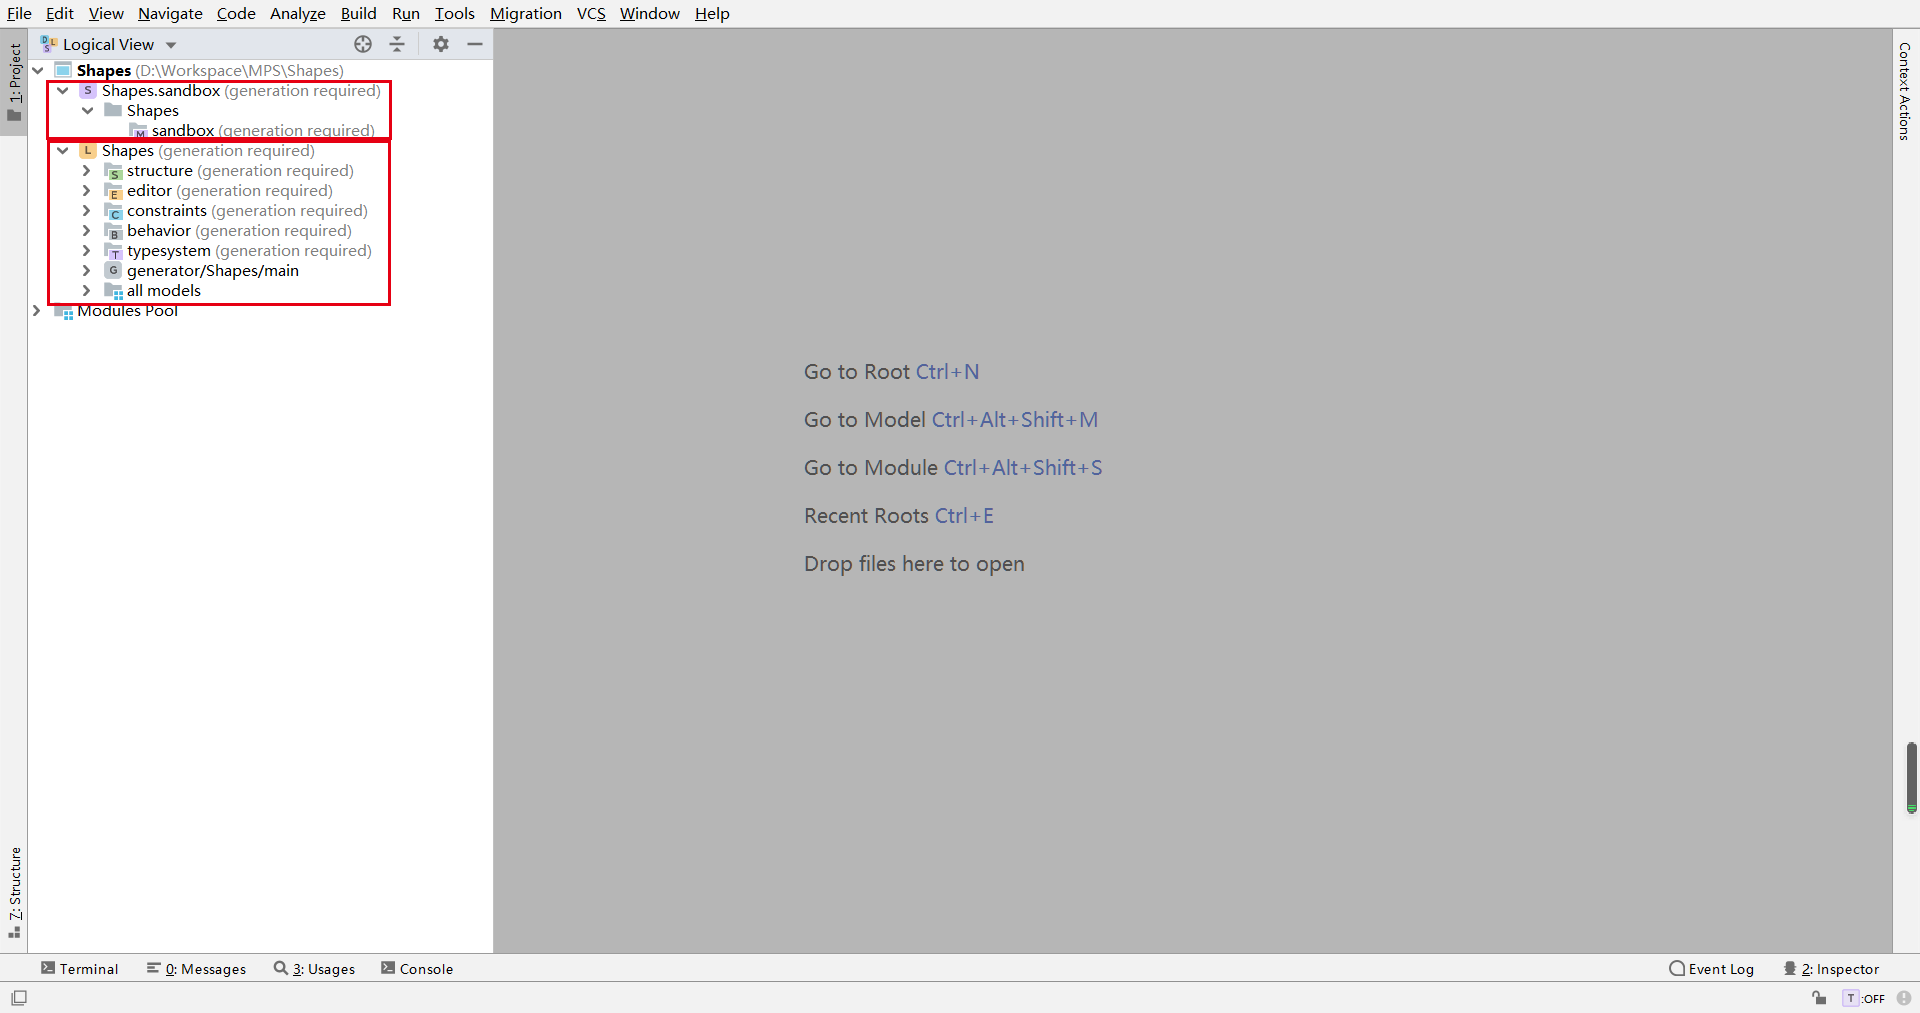Click the orange editor model icon
Image resolution: width=1920 pixels, height=1013 pixels.
[115, 191]
